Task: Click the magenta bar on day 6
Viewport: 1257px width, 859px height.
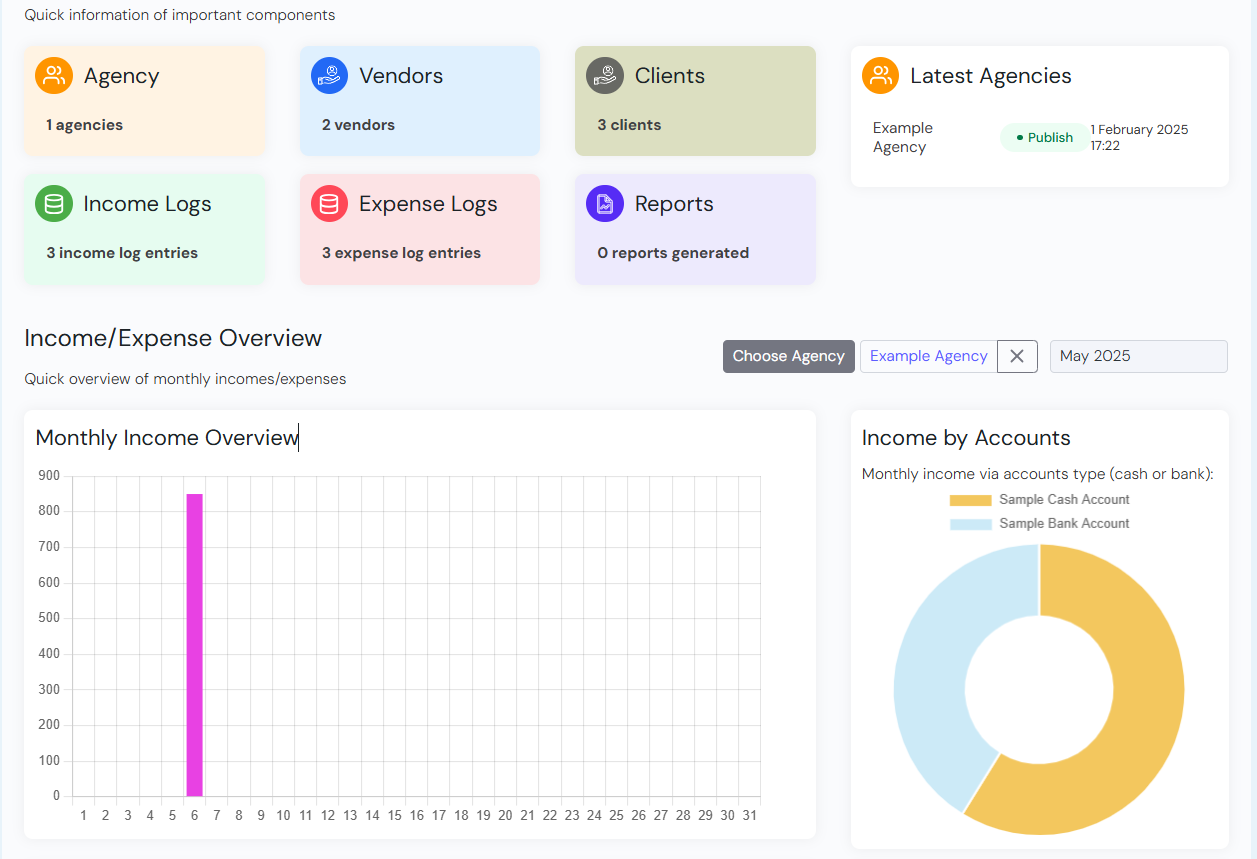Action: (194, 645)
